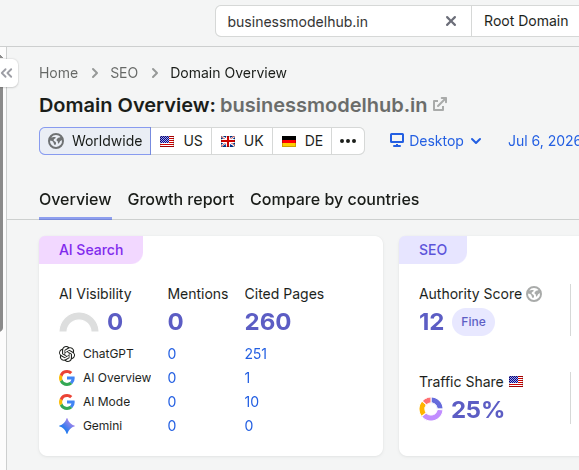Open more countries ellipsis menu
The image size is (579, 470).
tap(348, 141)
